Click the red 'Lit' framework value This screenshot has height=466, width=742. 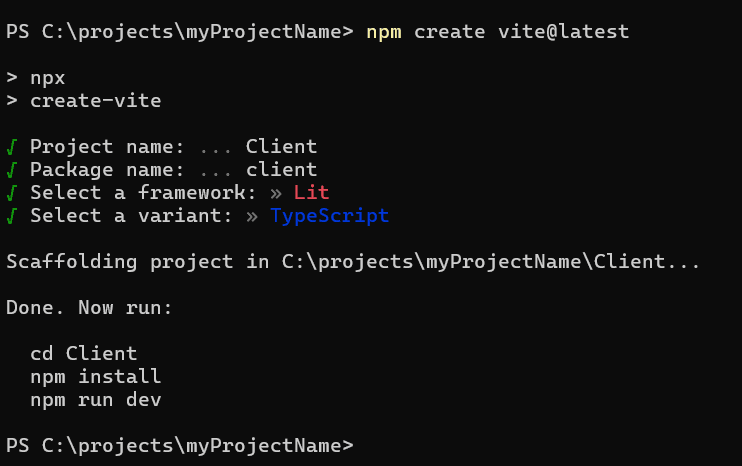point(311,193)
